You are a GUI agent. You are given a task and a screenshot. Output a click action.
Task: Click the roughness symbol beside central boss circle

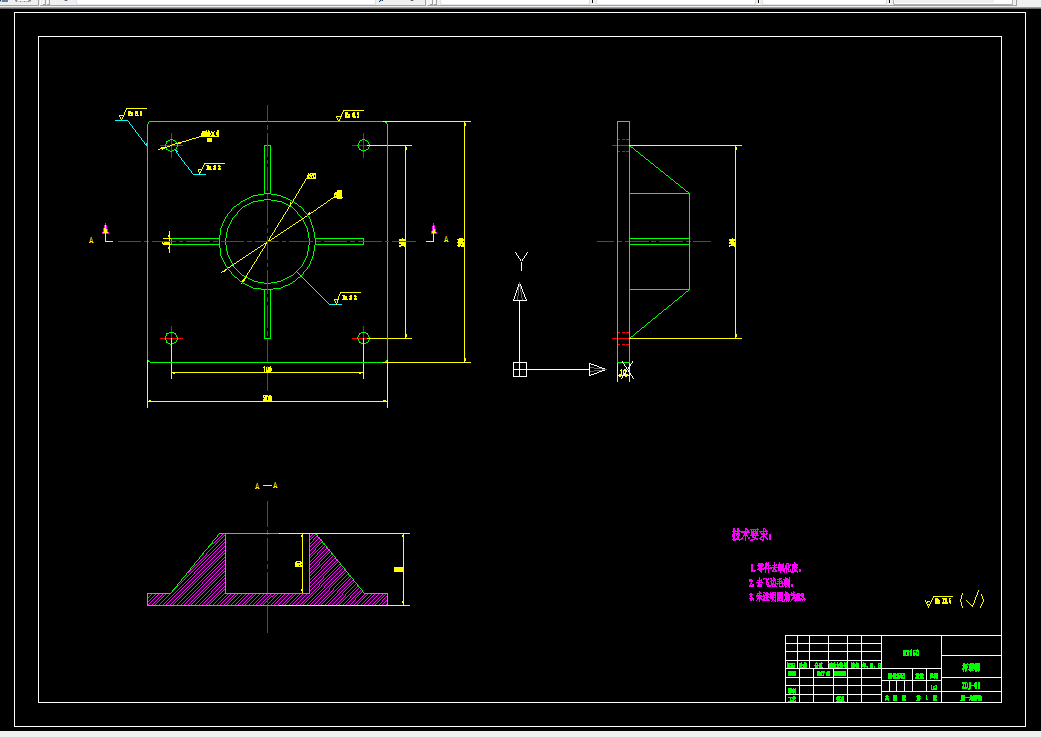click(347, 297)
